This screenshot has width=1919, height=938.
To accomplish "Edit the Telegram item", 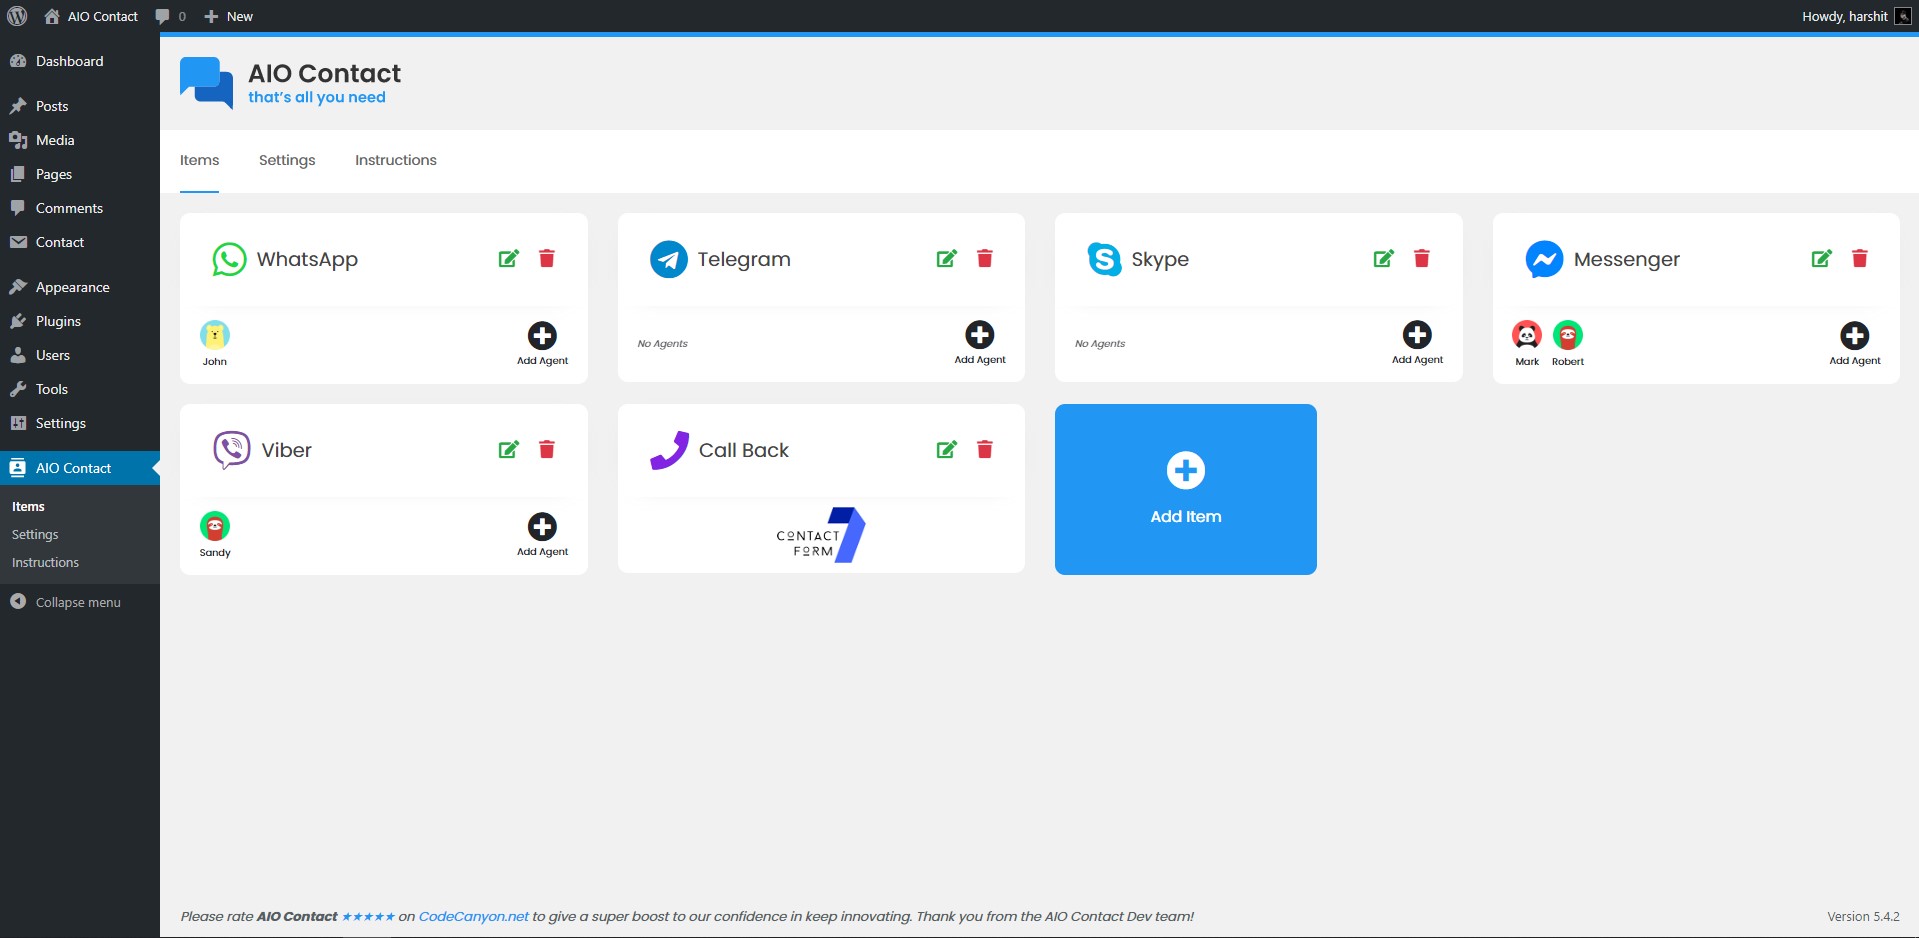I will click(947, 259).
